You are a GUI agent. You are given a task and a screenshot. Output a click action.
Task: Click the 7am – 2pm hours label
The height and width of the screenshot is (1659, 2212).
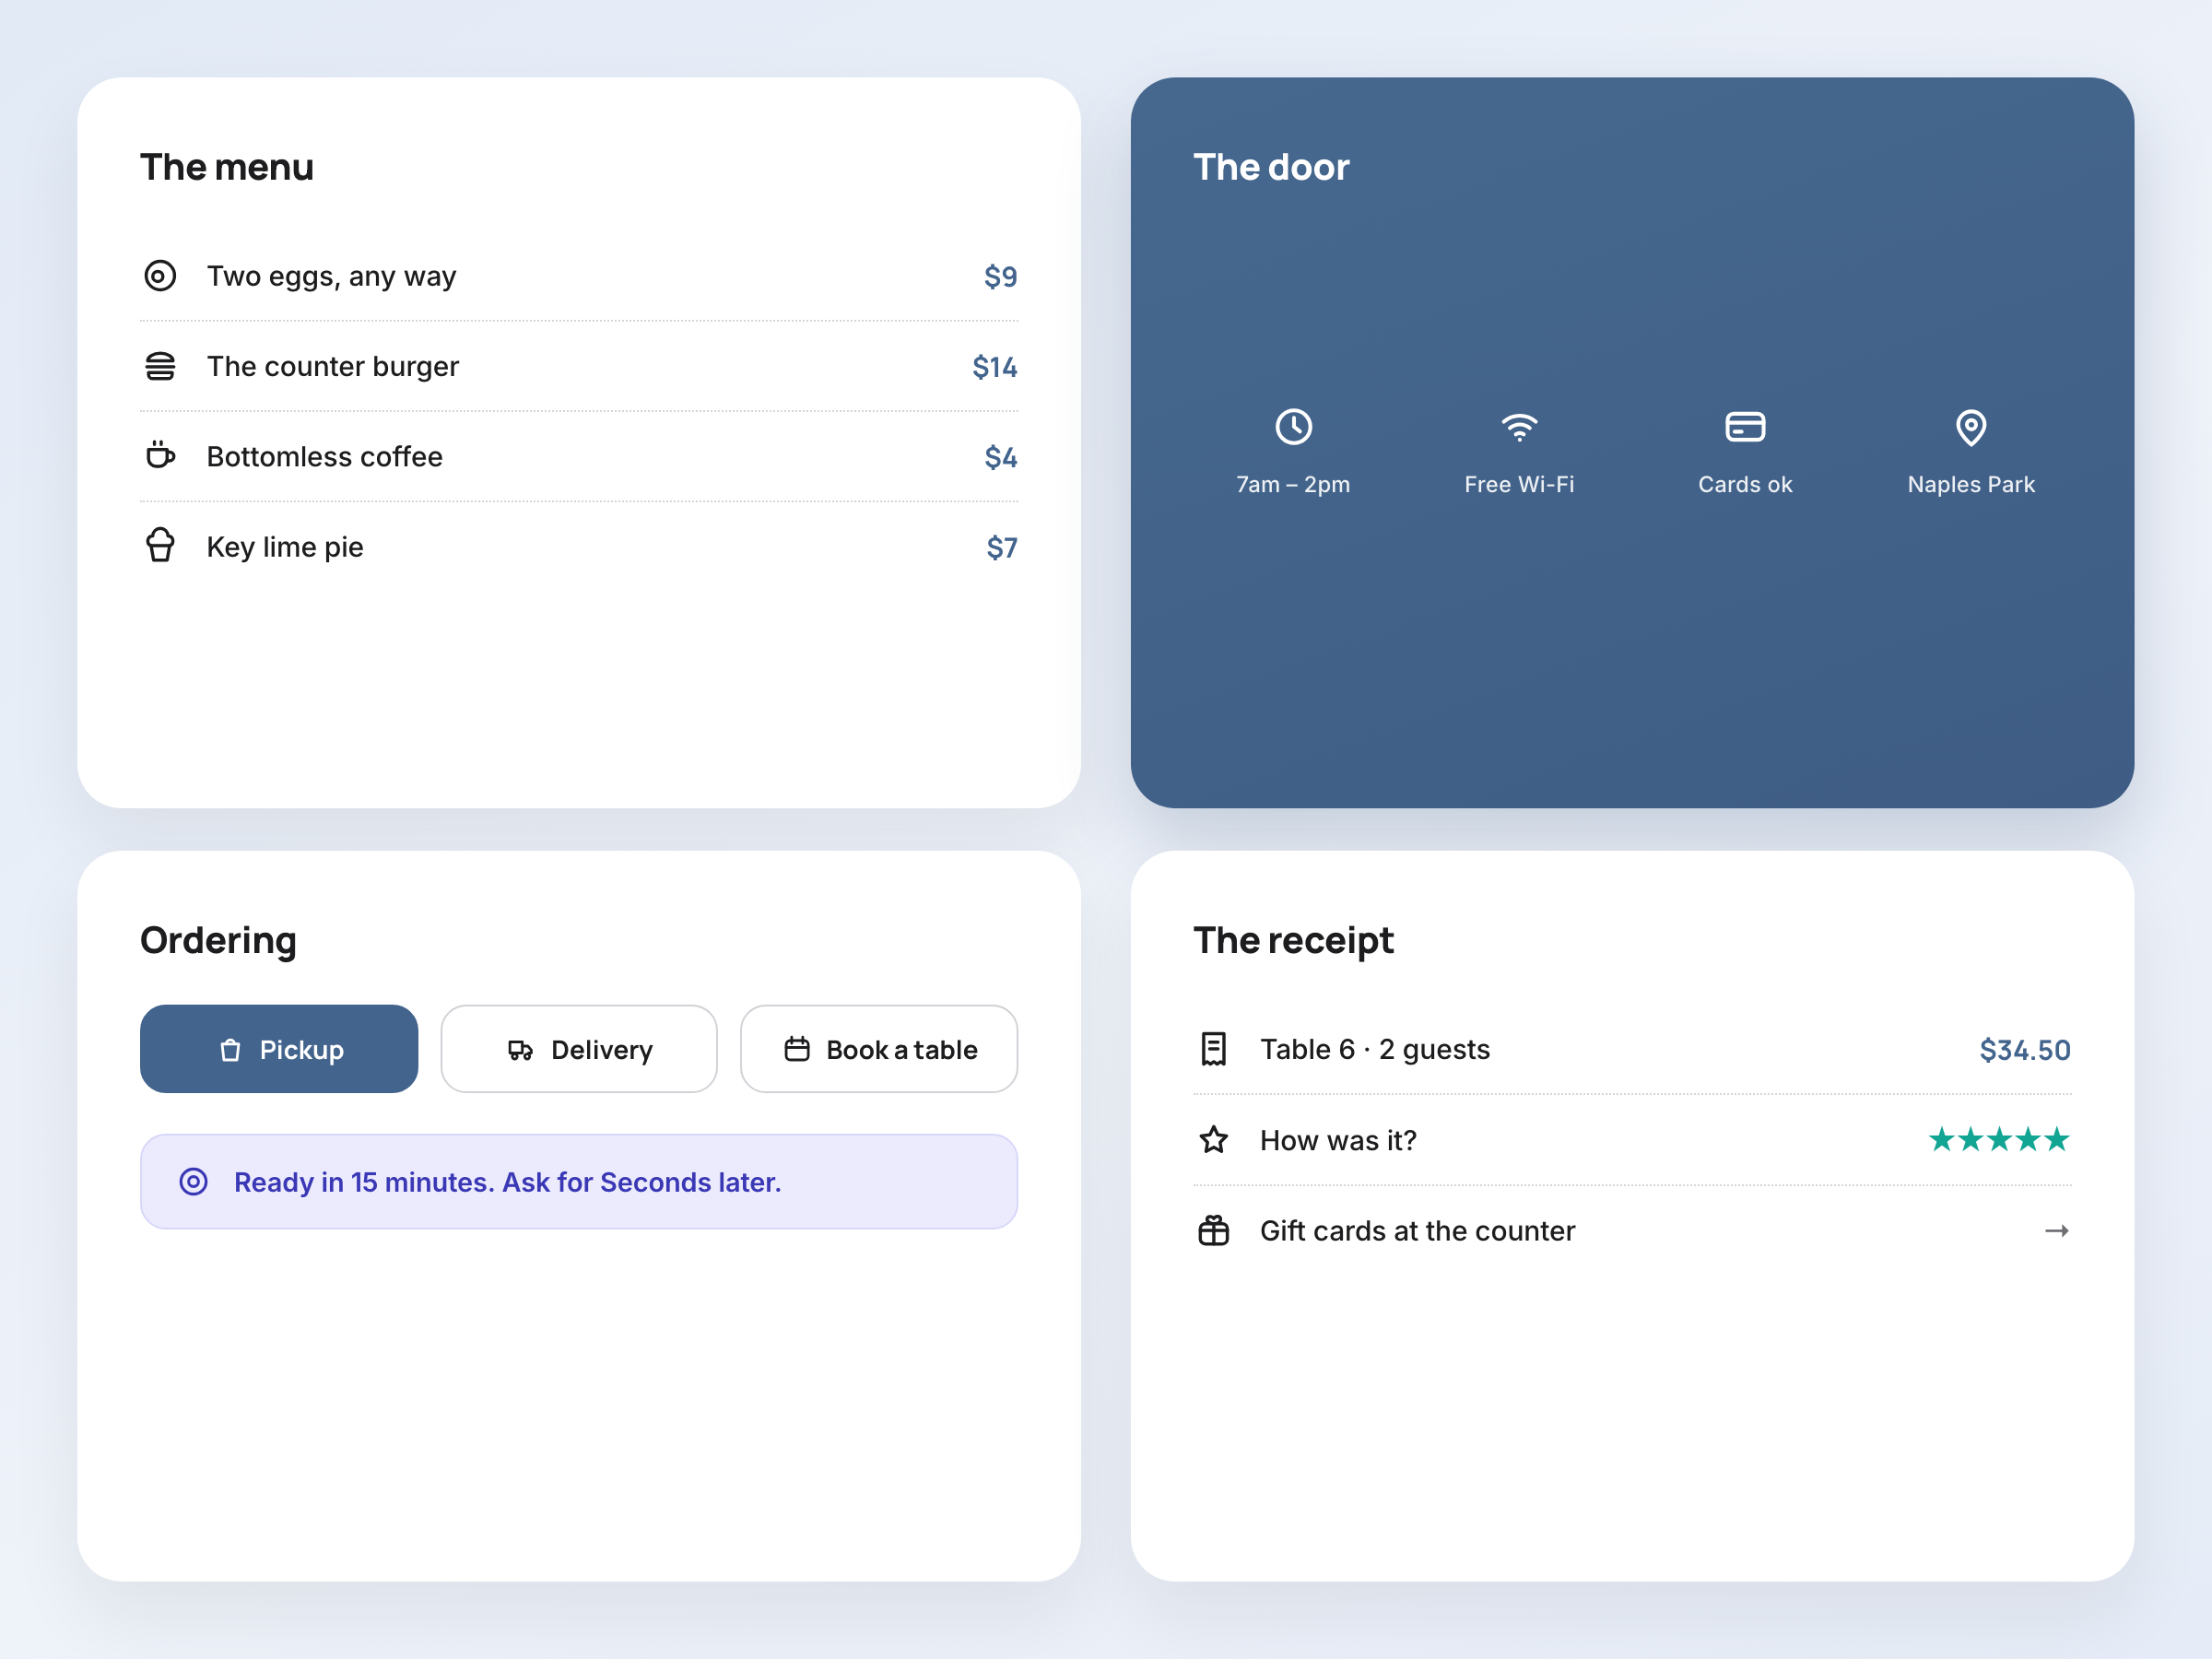click(x=1293, y=484)
